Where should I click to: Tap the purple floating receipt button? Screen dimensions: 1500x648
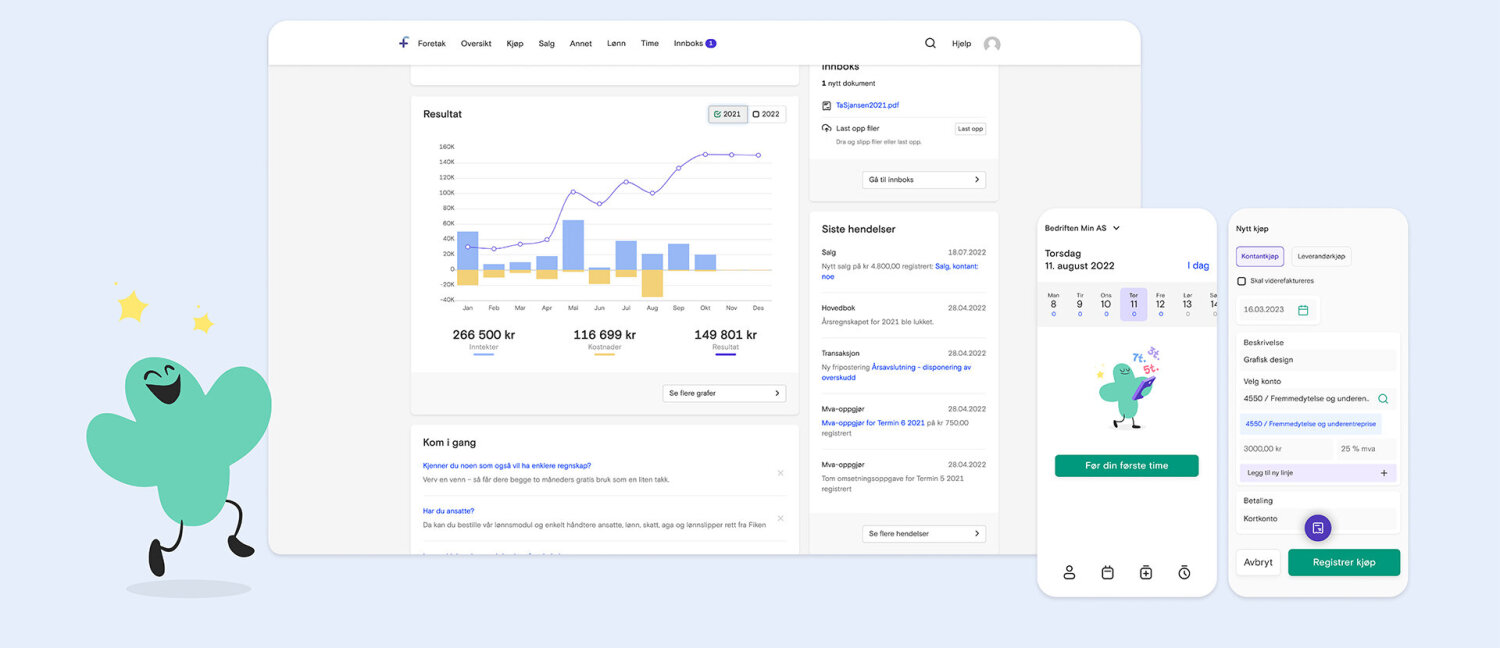point(1318,528)
